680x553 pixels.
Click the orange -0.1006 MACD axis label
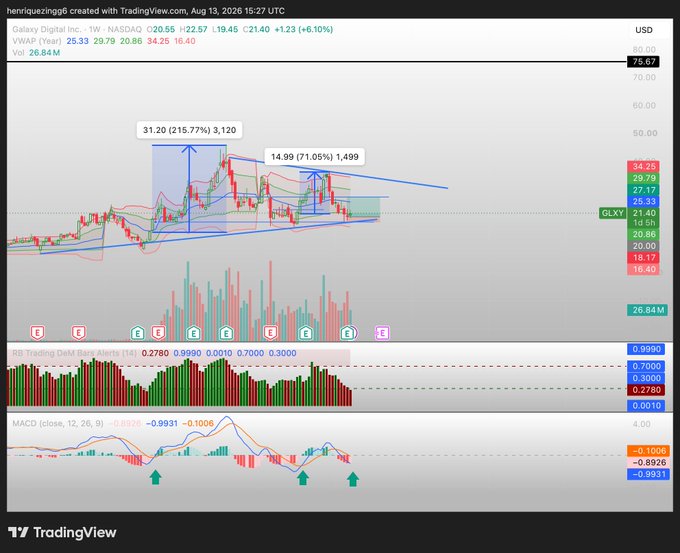point(649,451)
